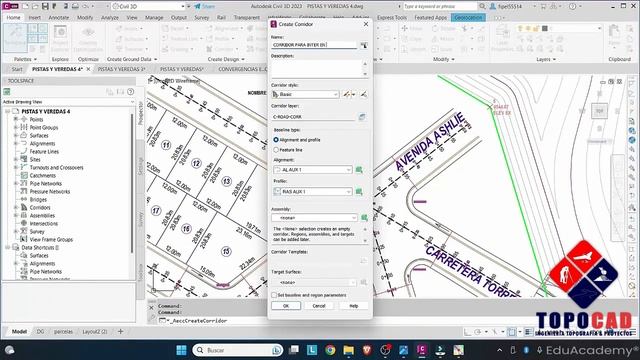Collapse the PISTAS Y VEREDAS 4 root node
The width and height of the screenshot is (640, 360).
coord(7,111)
